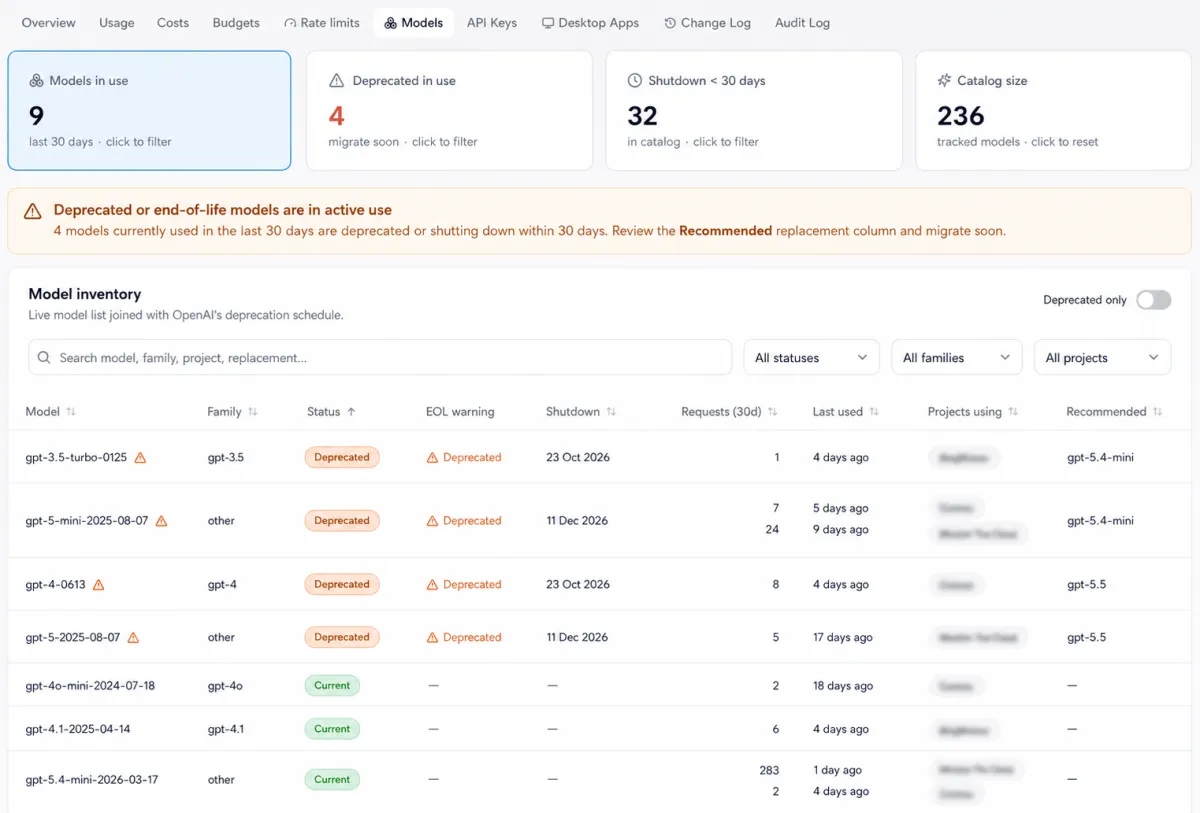Click the alert banner warning triangle
This screenshot has width=1200, height=813.
(33, 211)
